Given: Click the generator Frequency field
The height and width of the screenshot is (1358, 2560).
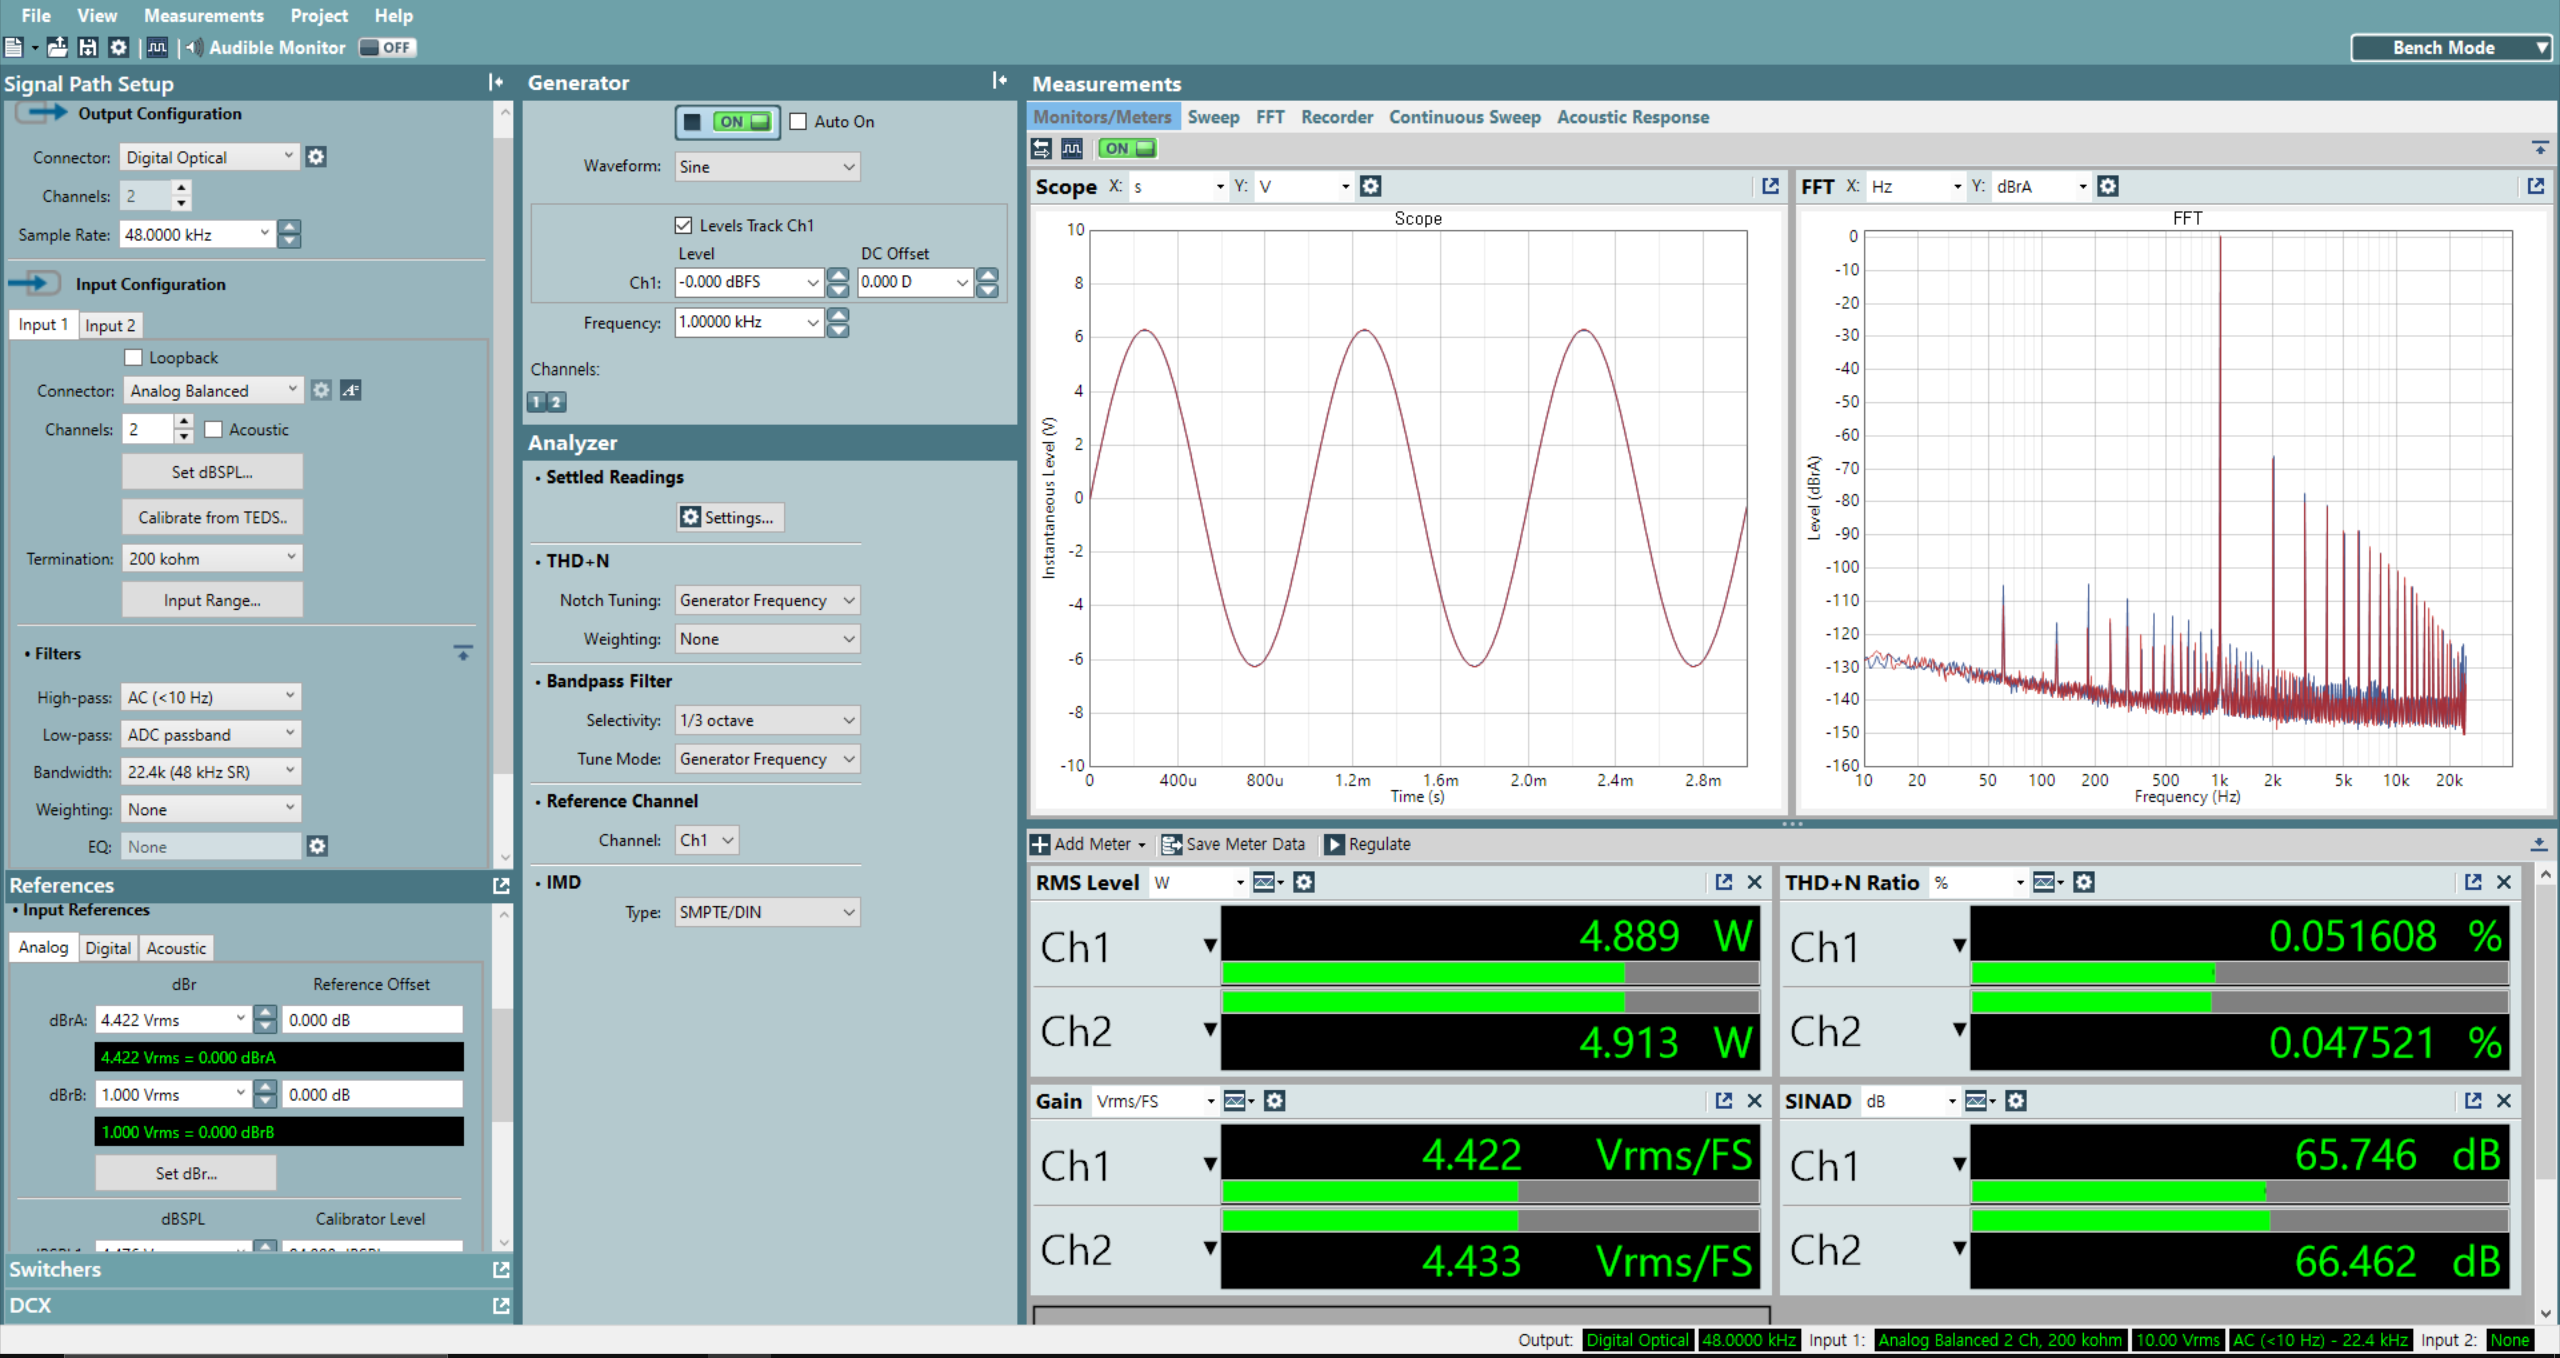Looking at the screenshot, I should pyautogui.click(x=748, y=323).
